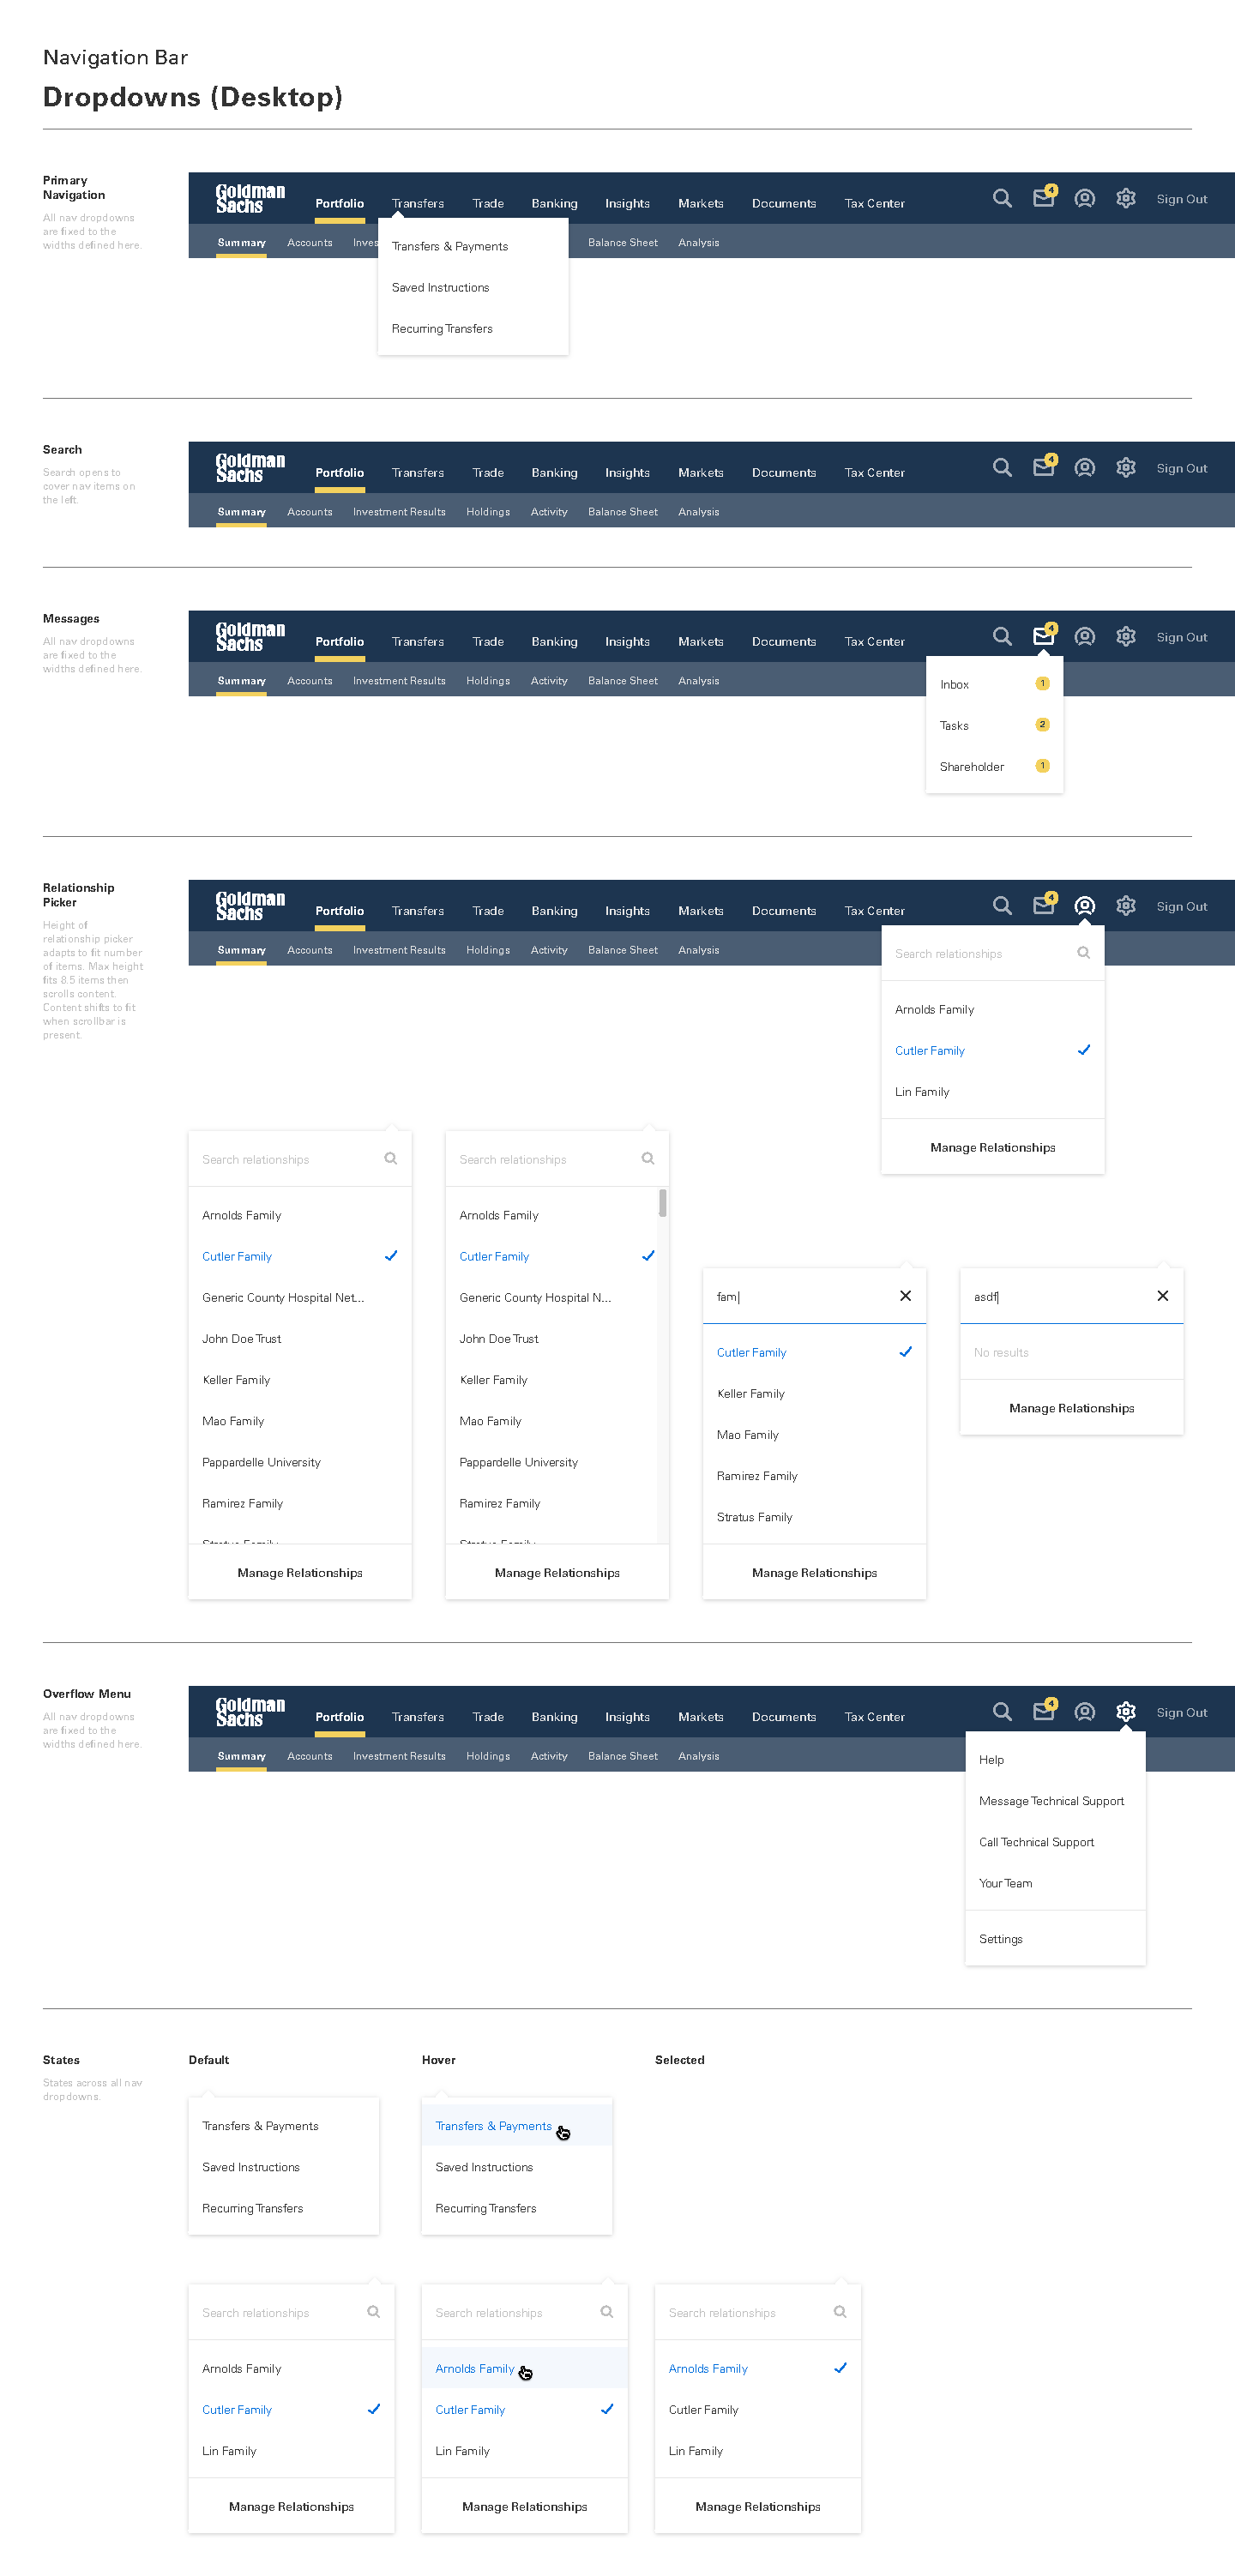
Task: Select Shareholder in Messages dropdown
Action: (994, 766)
